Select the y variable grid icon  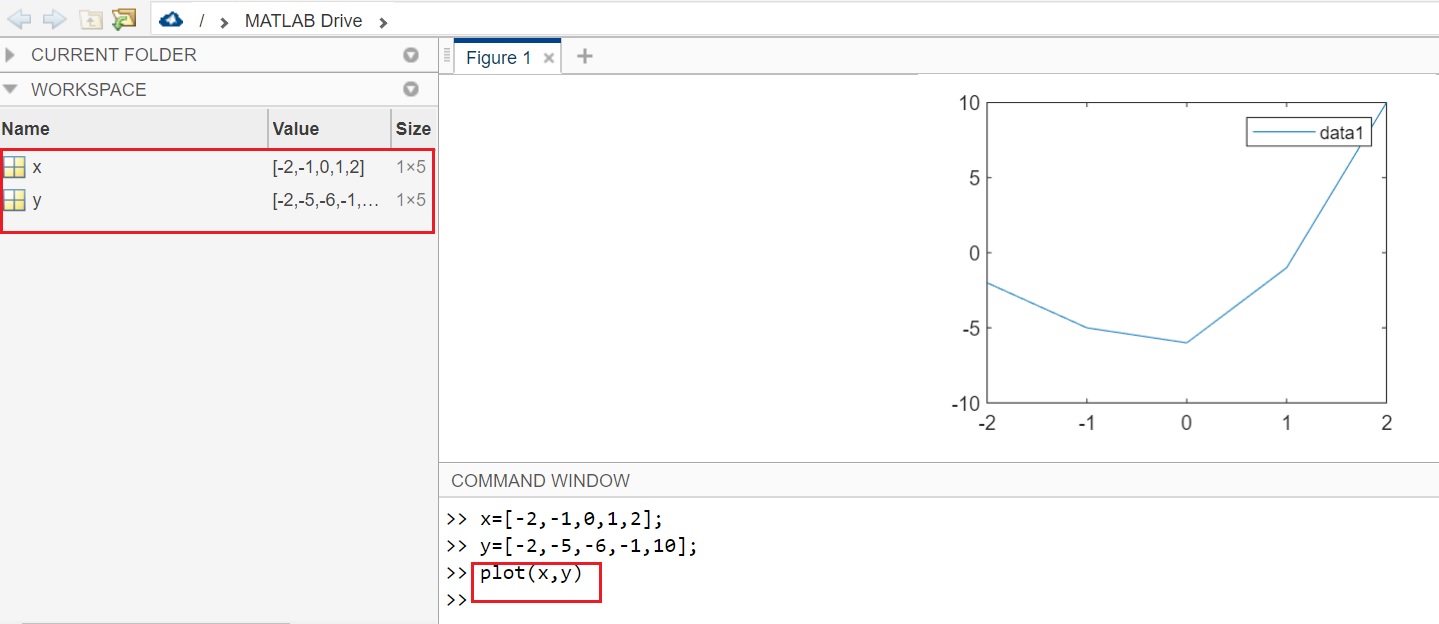[x=15, y=199]
